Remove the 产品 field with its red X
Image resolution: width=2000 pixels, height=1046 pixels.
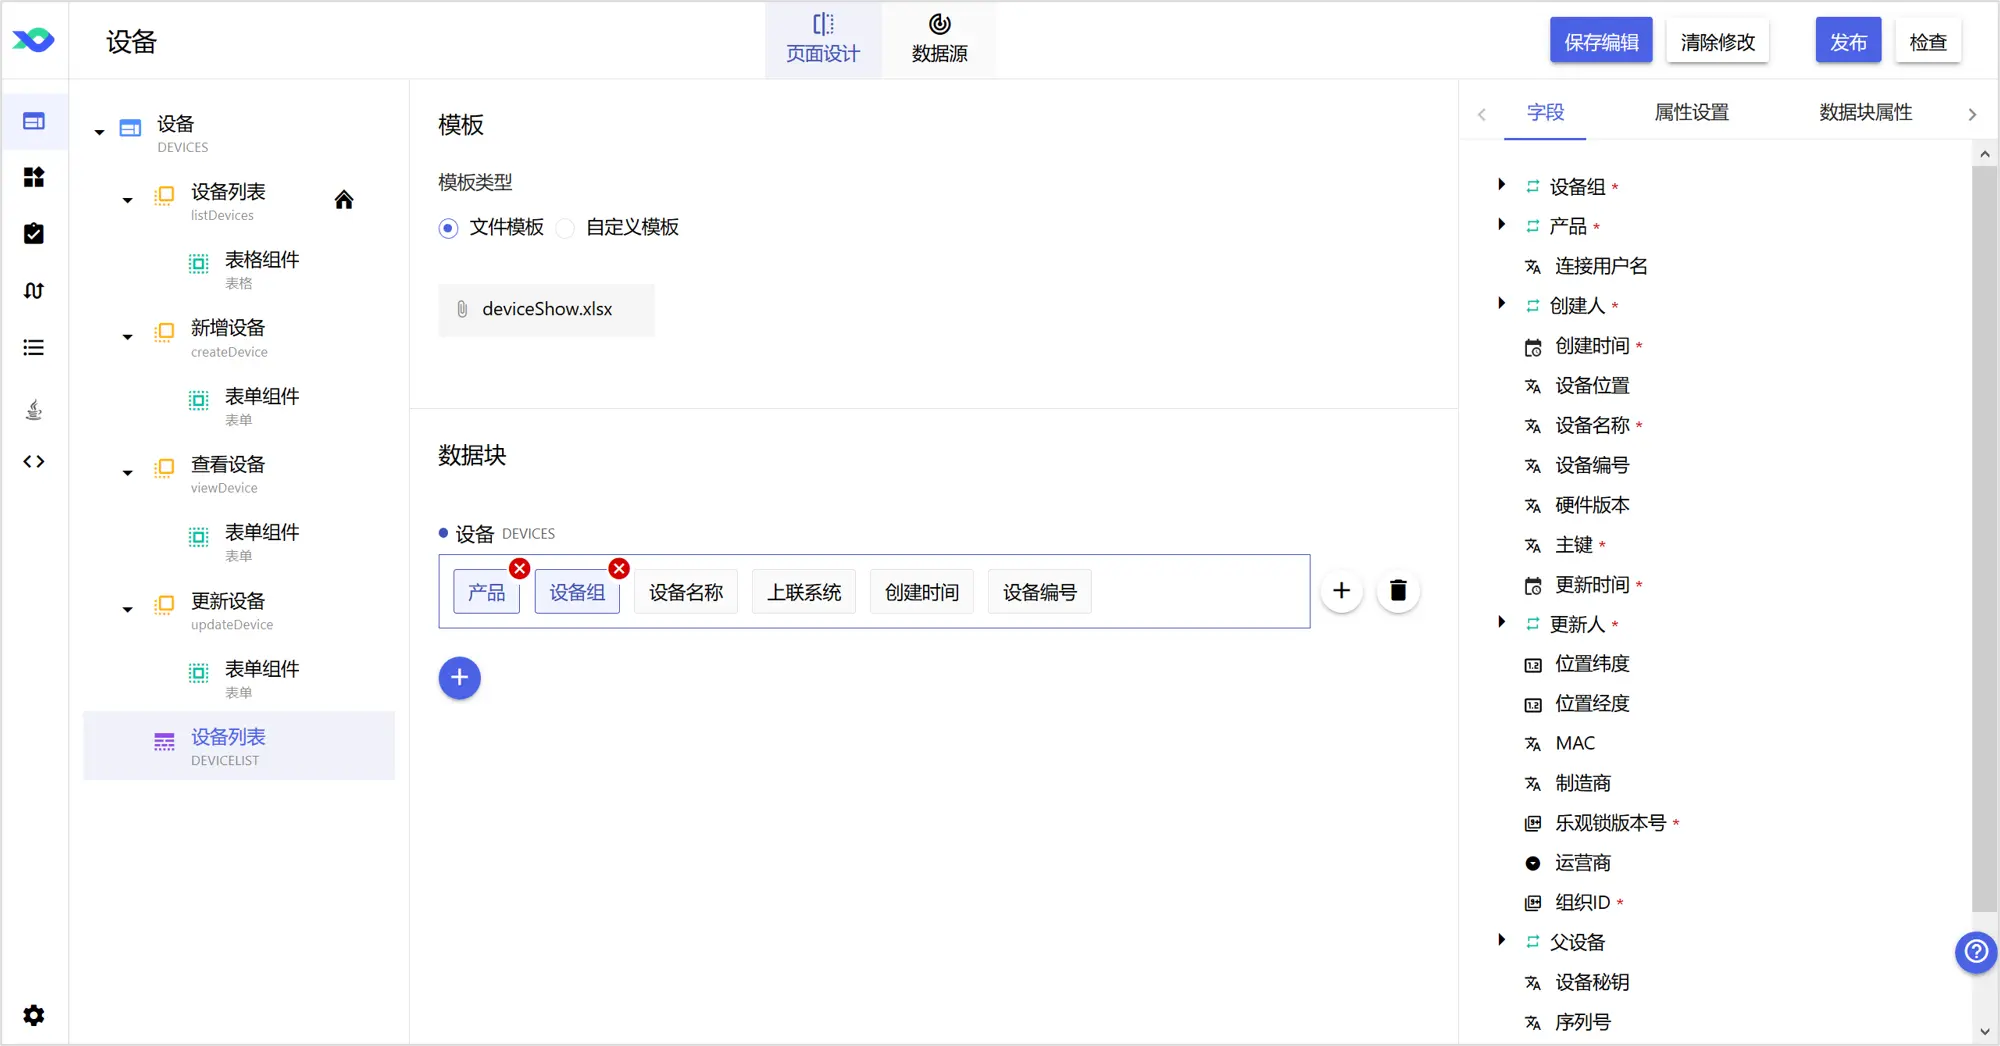point(519,569)
